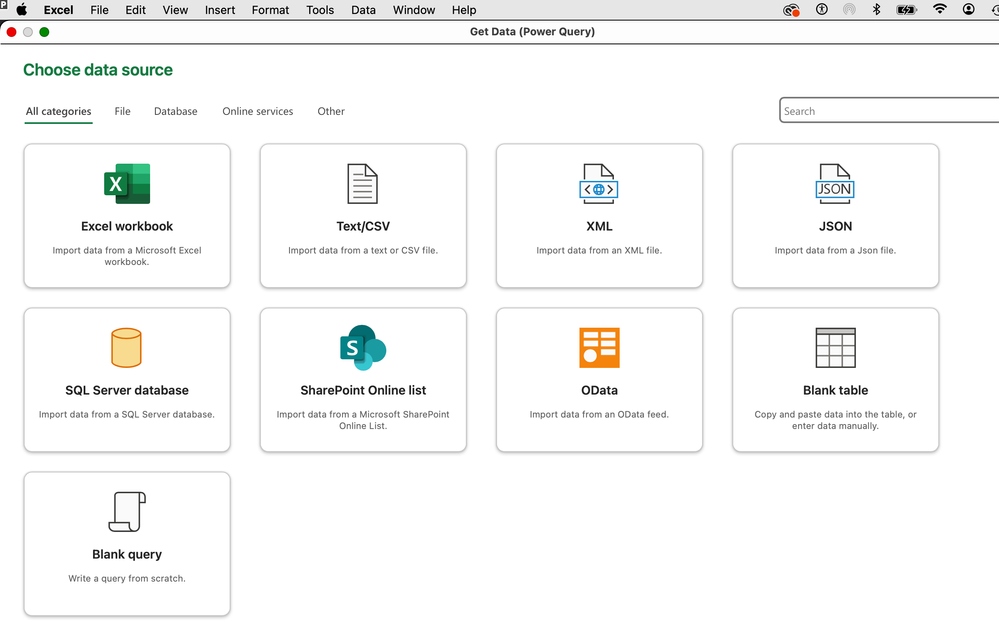Choose the XML title
This screenshot has width=999, height=630.
click(x=599, y=226)
